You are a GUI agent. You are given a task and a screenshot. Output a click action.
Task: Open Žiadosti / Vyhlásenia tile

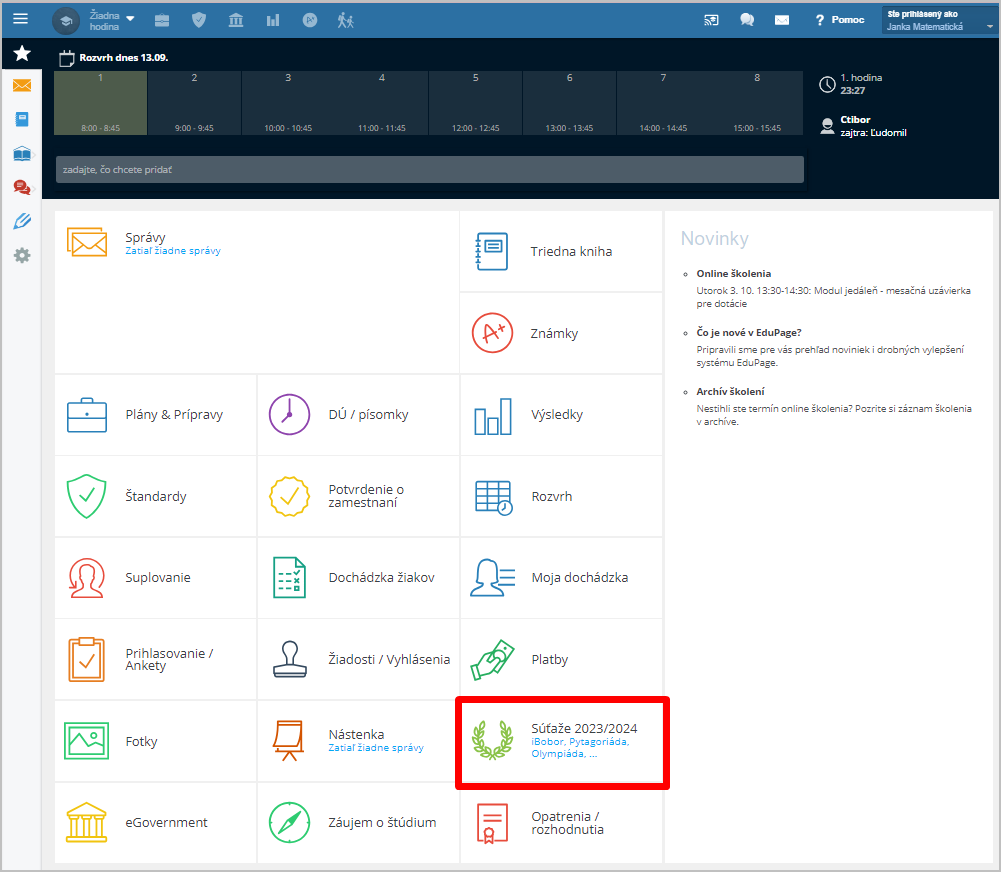pos(358,659)
